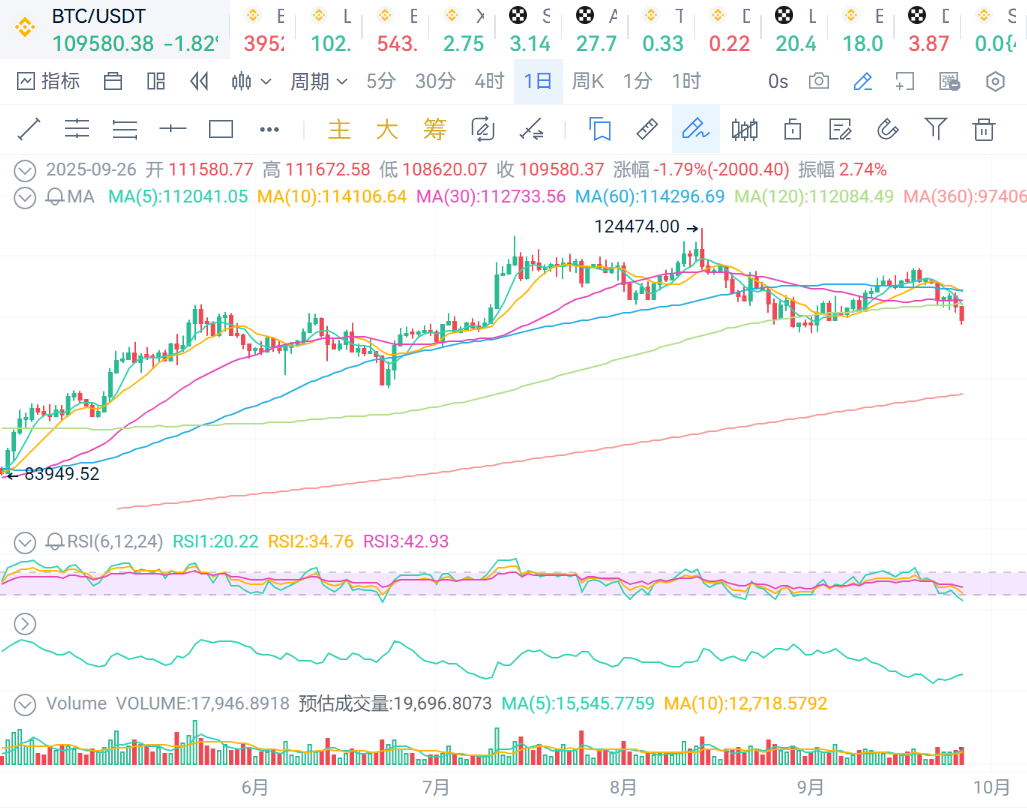Open the ticker showing 3.14

pos(530,29)
